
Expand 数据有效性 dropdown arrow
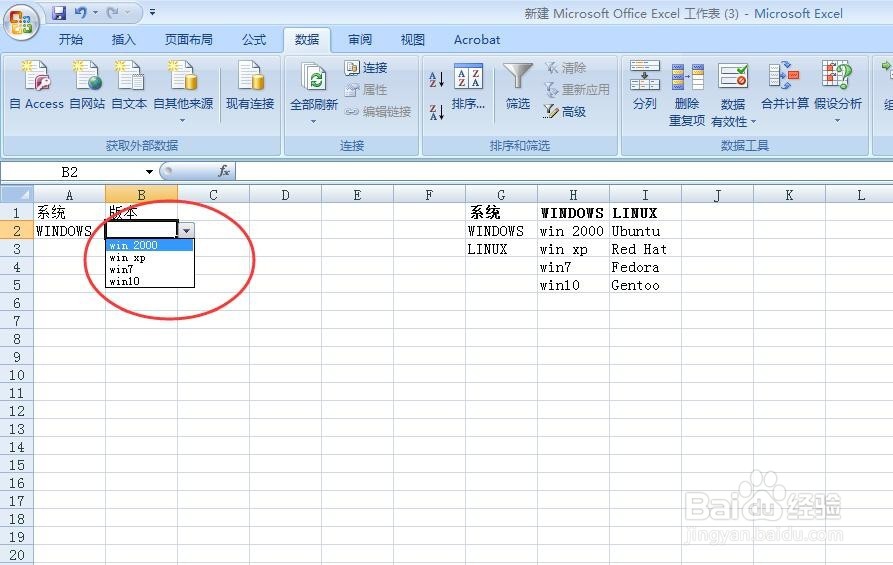753,122
